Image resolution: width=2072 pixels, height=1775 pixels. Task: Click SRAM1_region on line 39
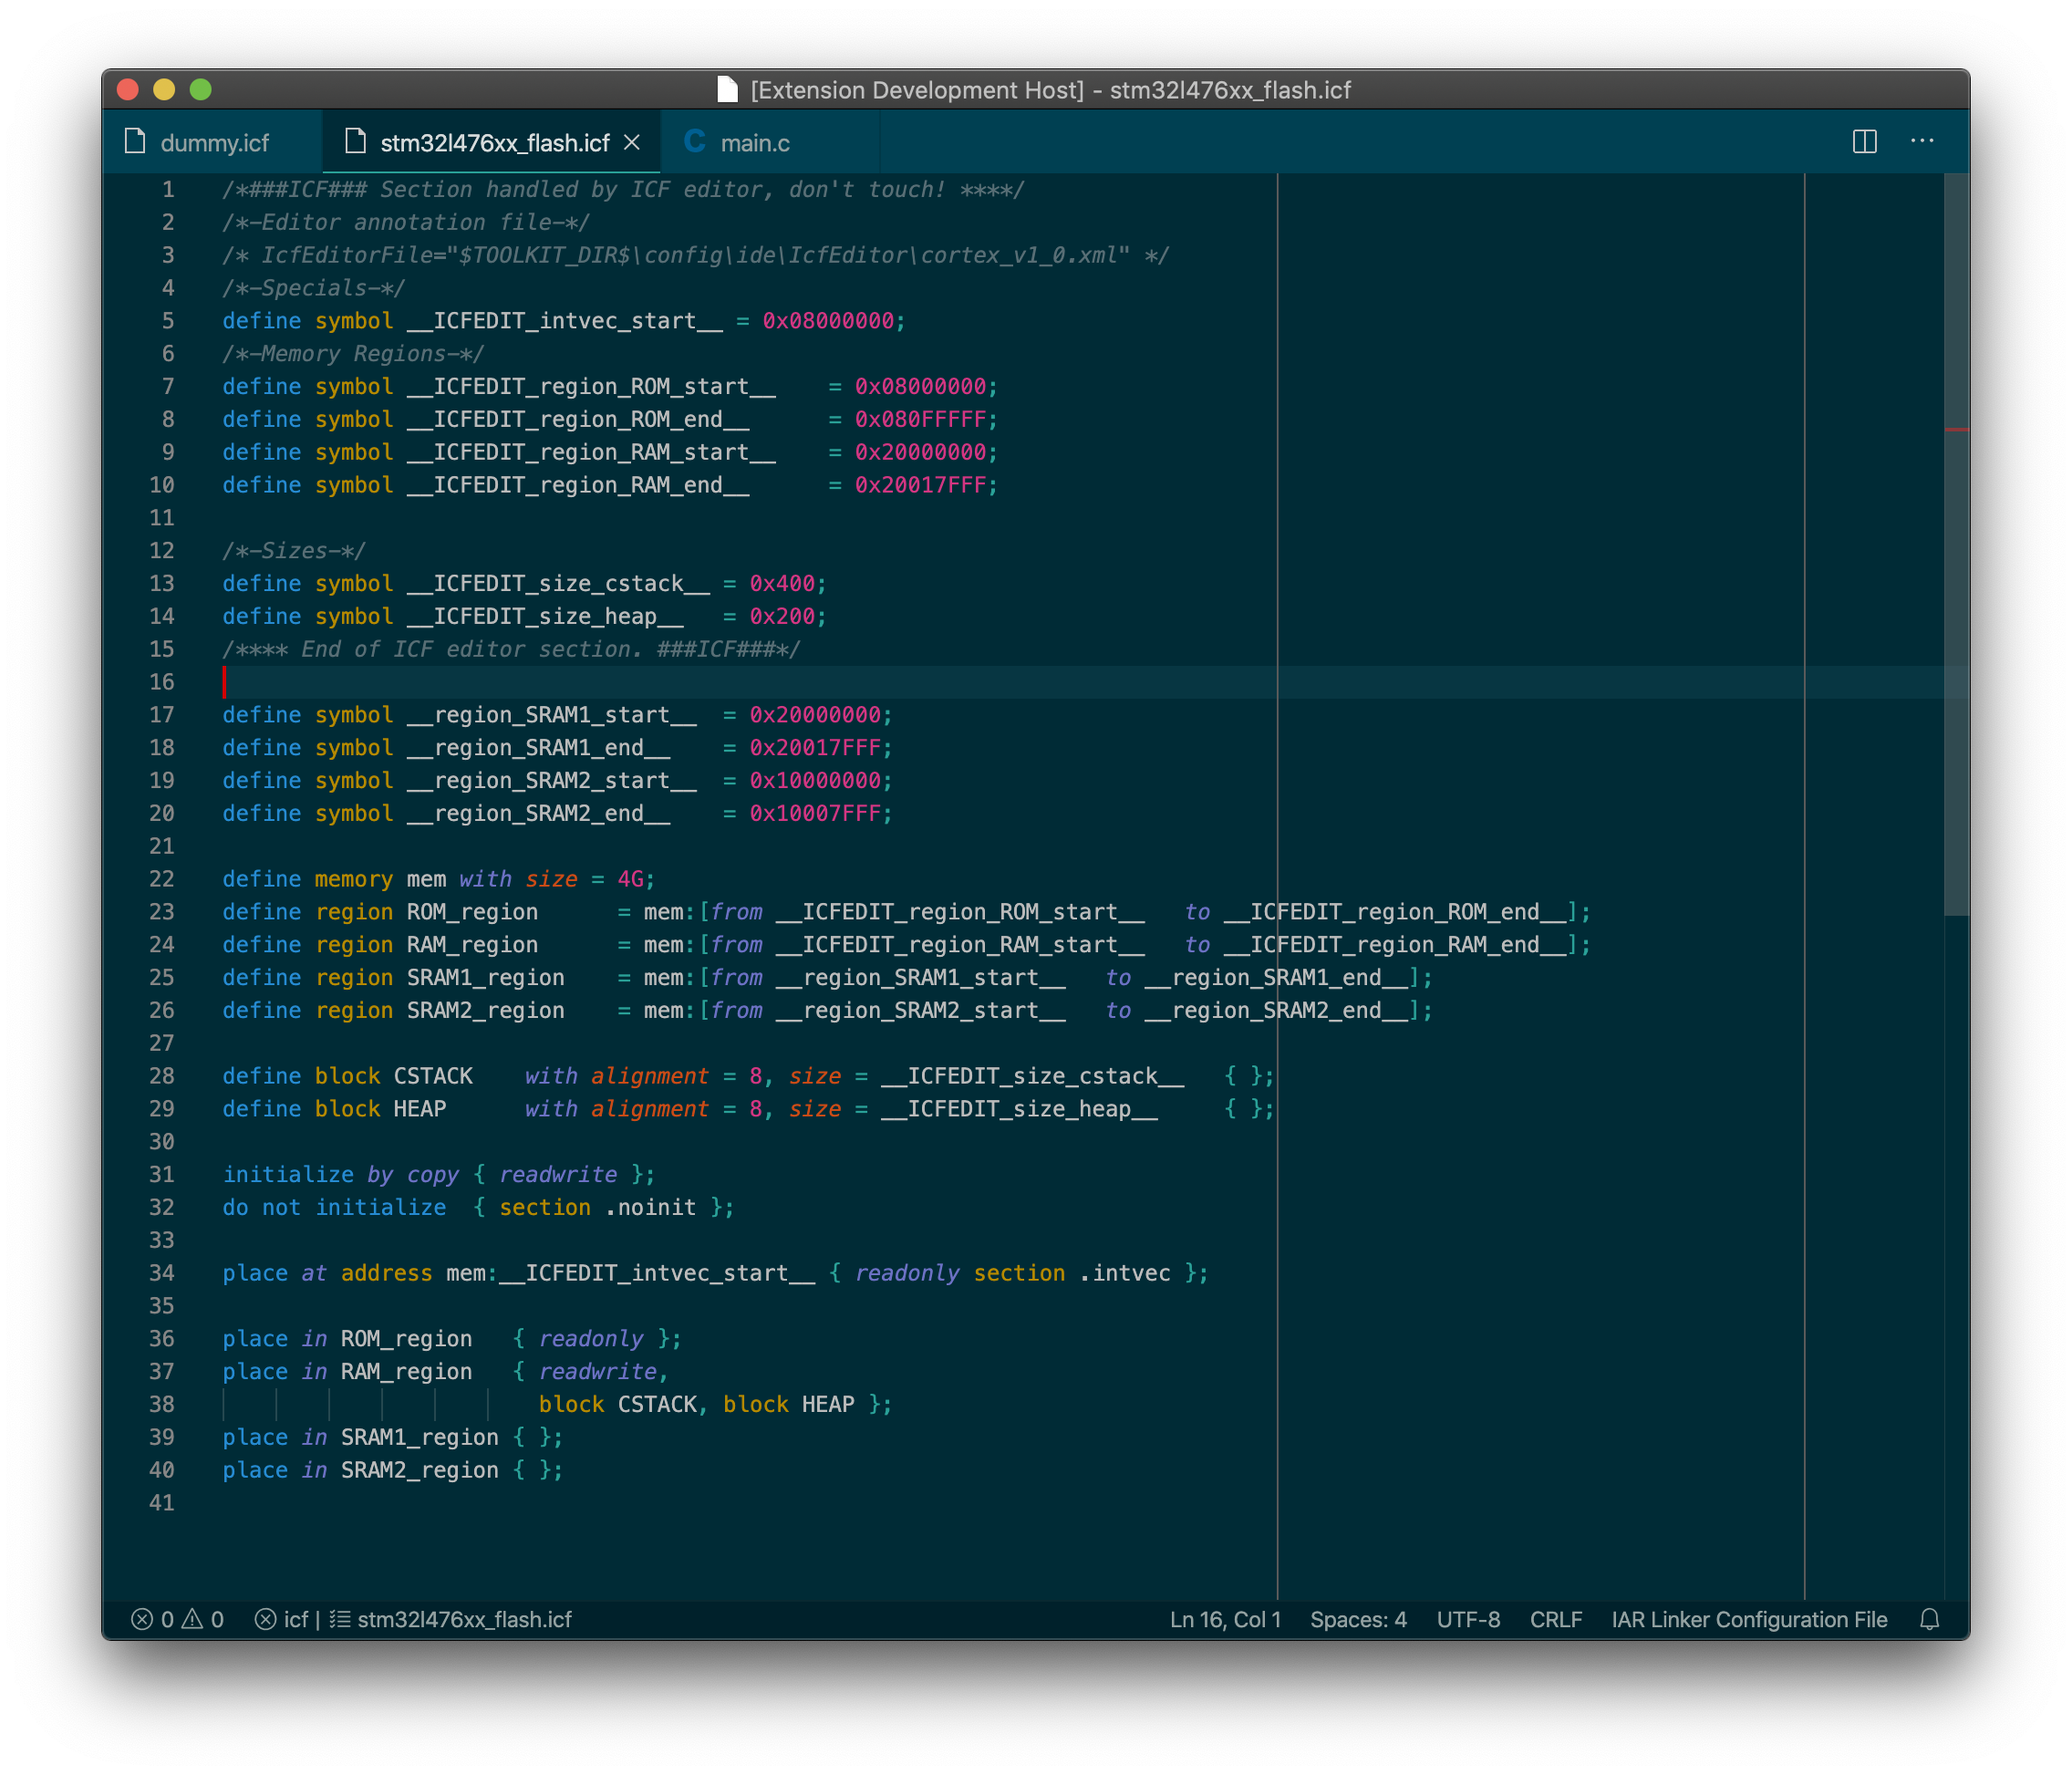tap(420, 1438)
